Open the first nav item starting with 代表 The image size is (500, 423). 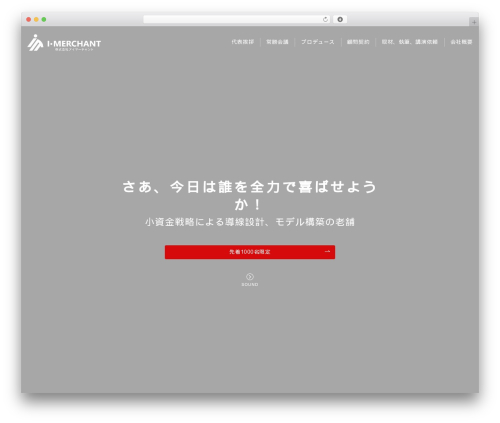243,42
